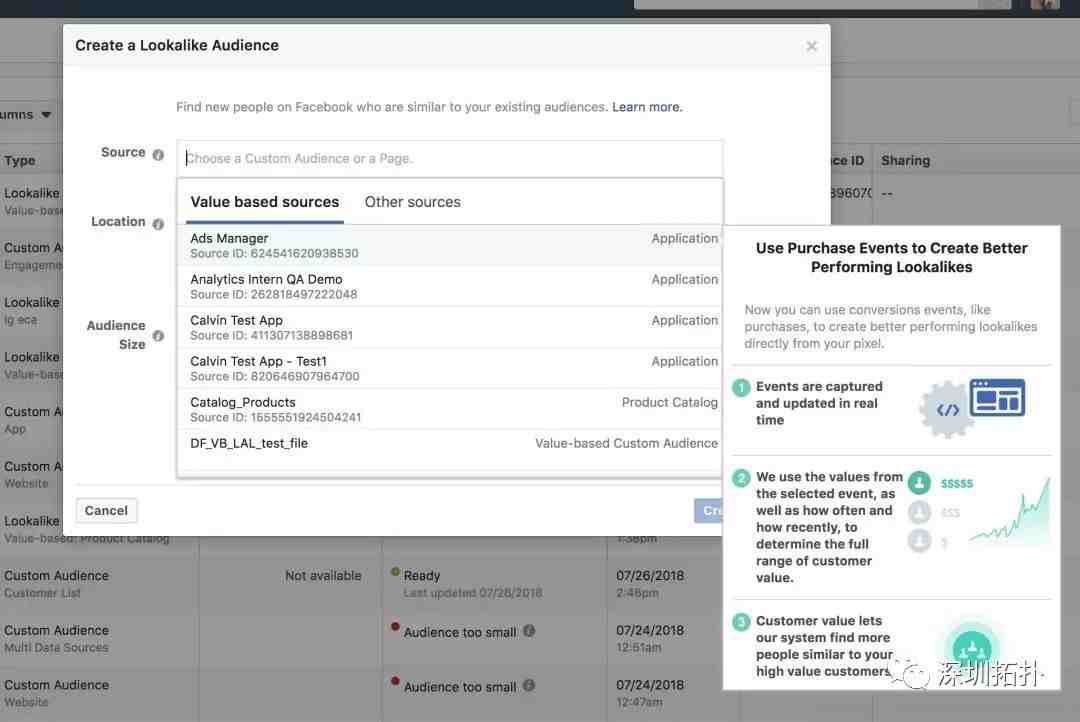Click the green people group icon
This screenshot has width=1080, height=722.
tap(972, 648)
